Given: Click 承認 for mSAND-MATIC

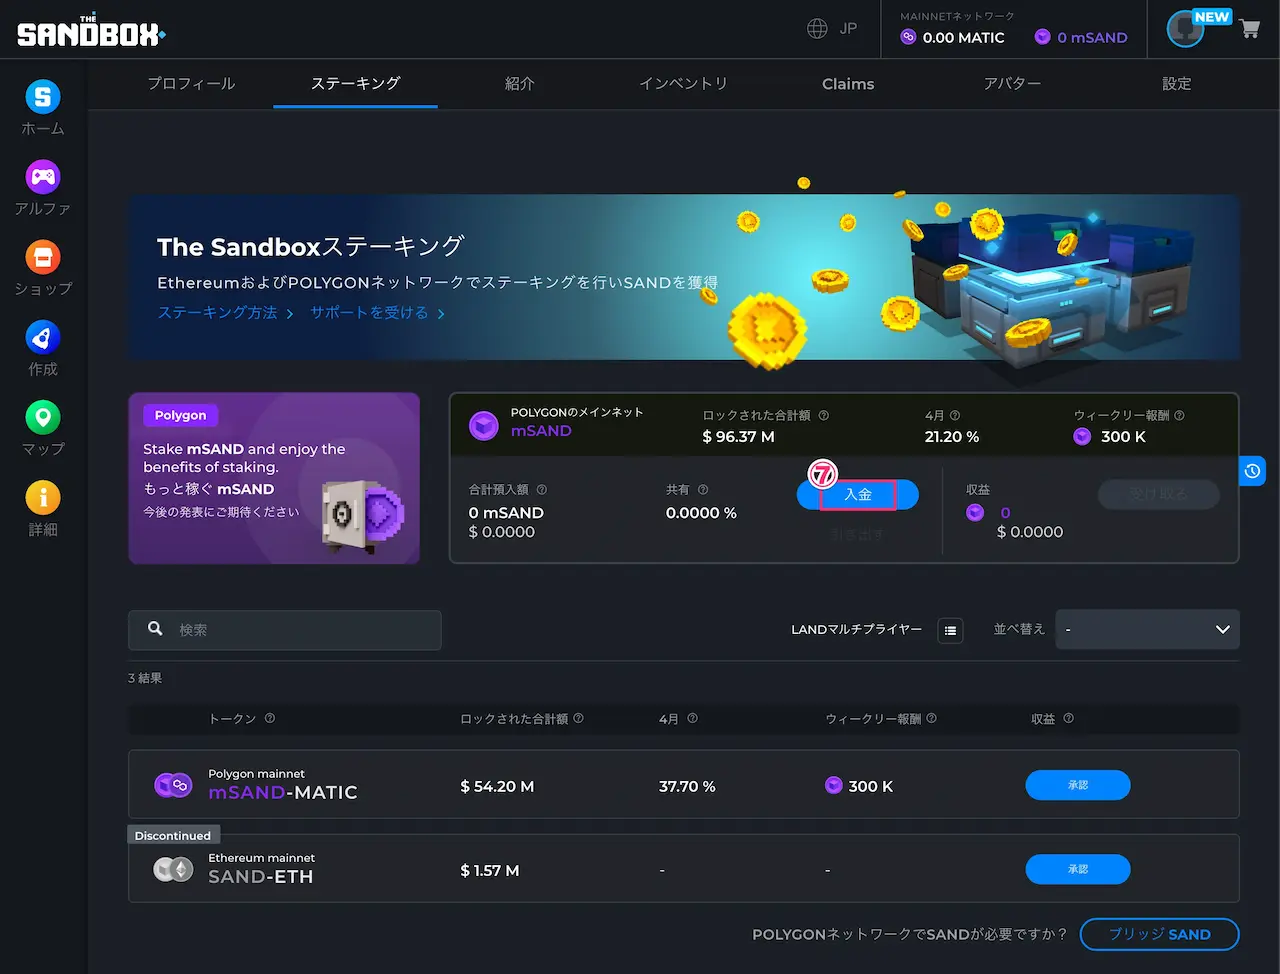Looking at the screenshot, I should click(x=1078, y=785).
